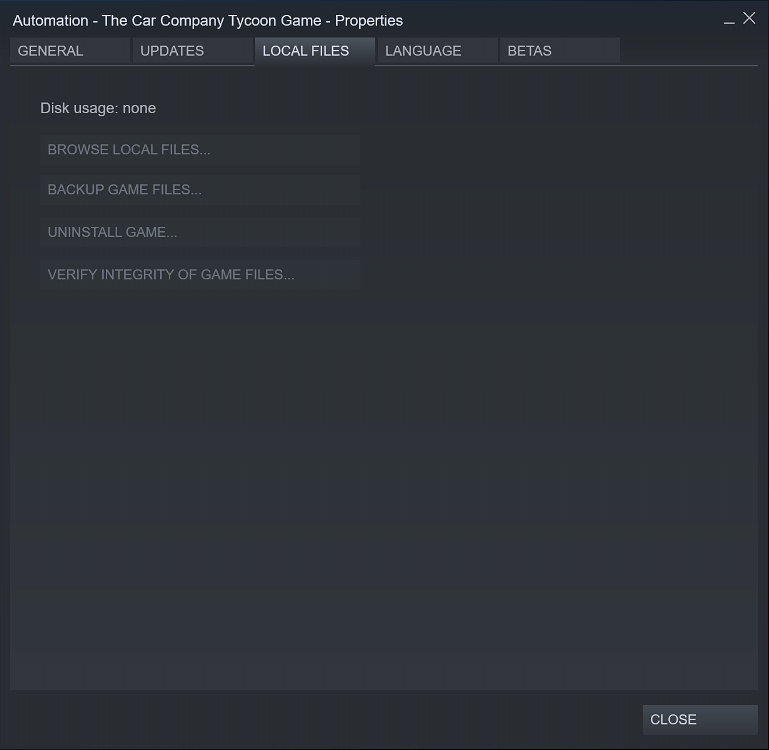Click the word "none" after Disk usage

click(x=139, y=108)
